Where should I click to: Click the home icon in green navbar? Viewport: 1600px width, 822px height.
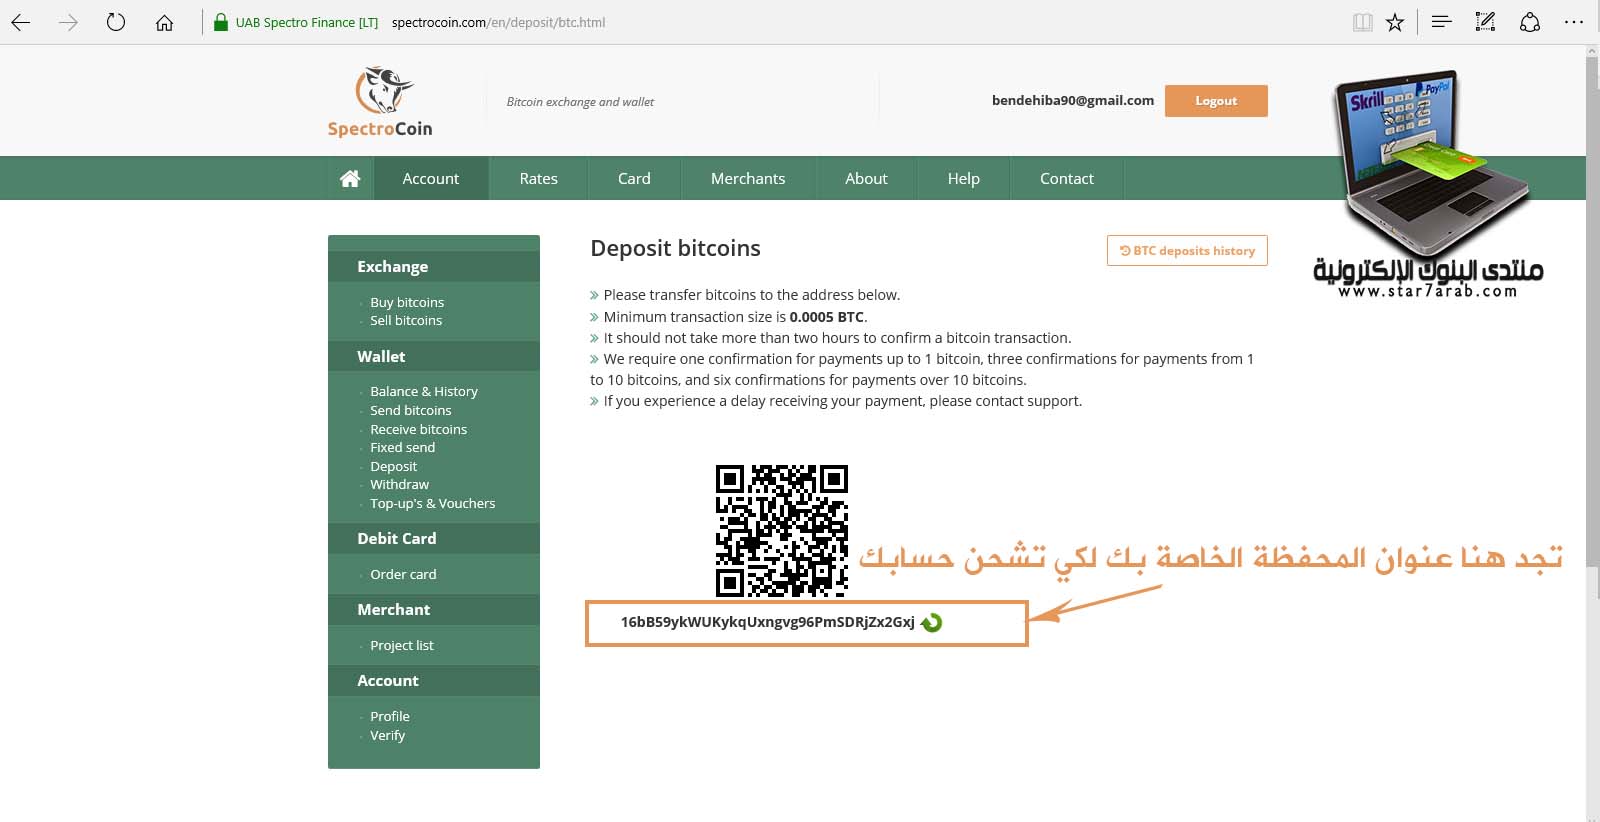click(350, 178)
